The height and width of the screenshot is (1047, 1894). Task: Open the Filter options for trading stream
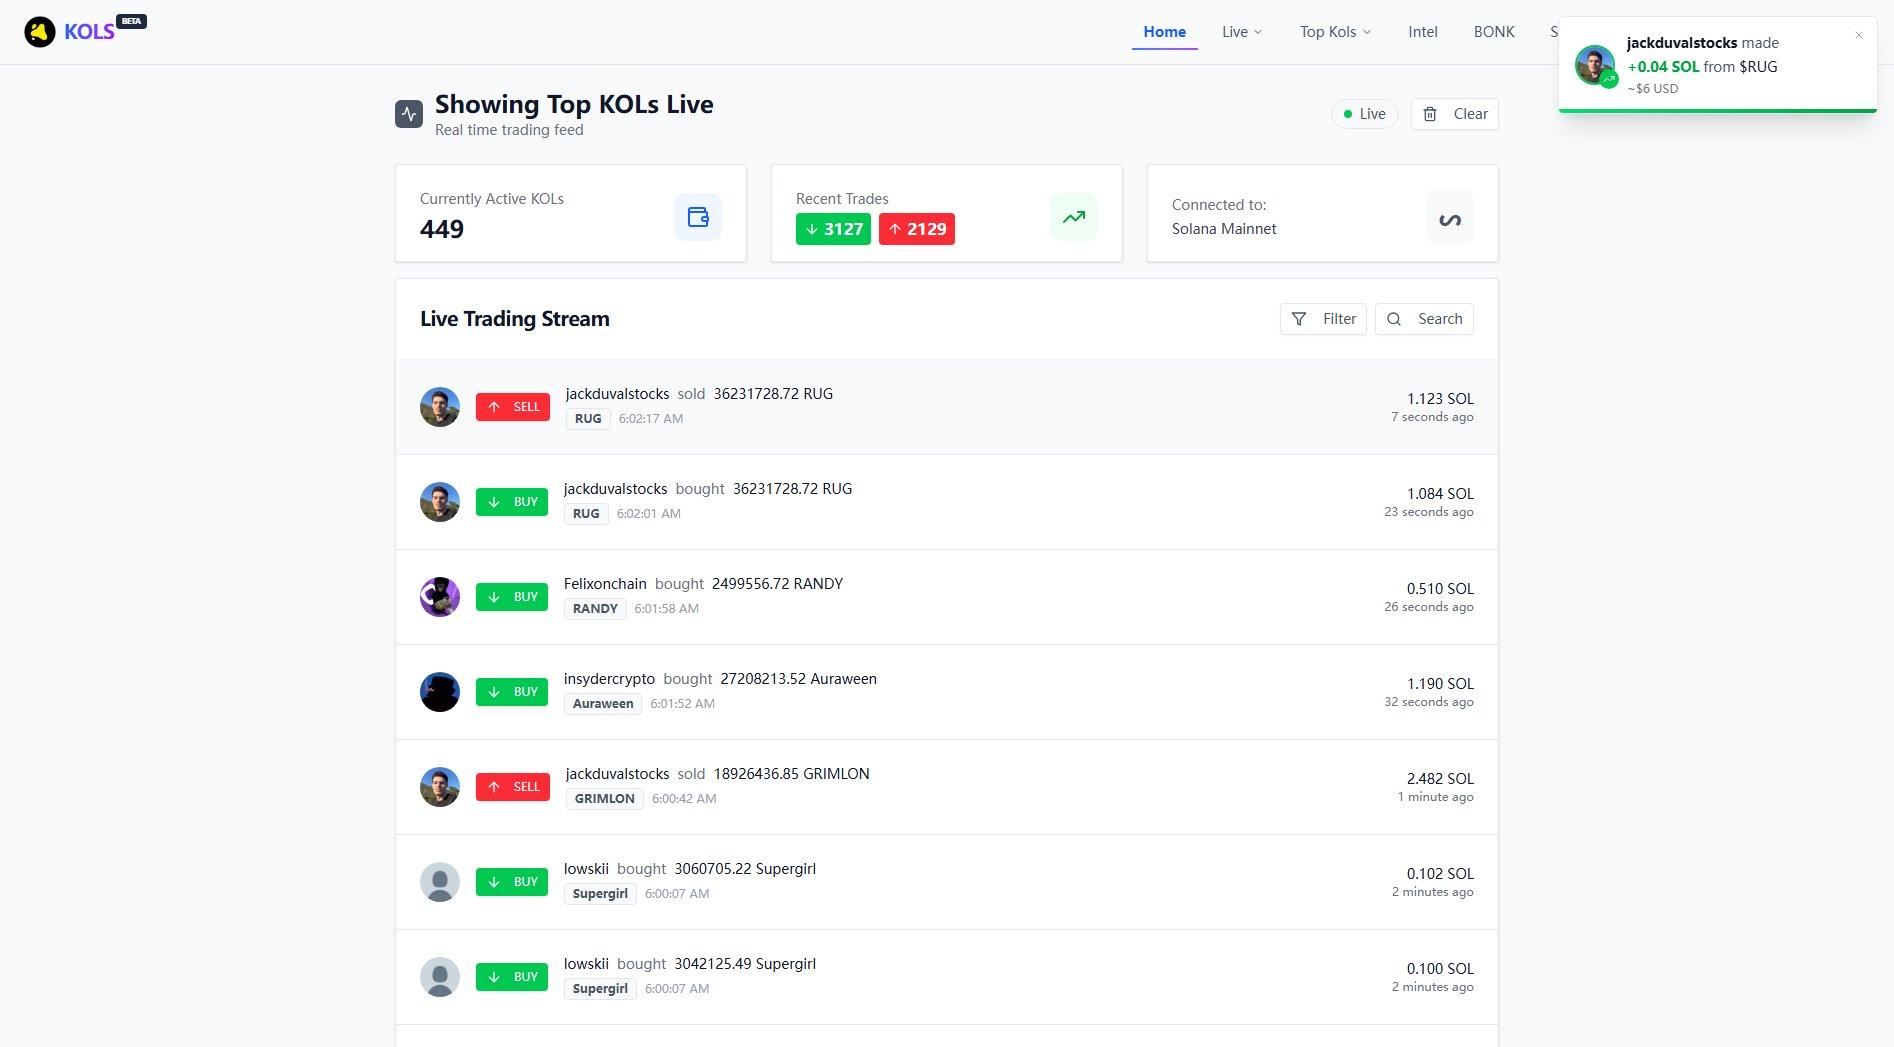(x=1323, y=319)
